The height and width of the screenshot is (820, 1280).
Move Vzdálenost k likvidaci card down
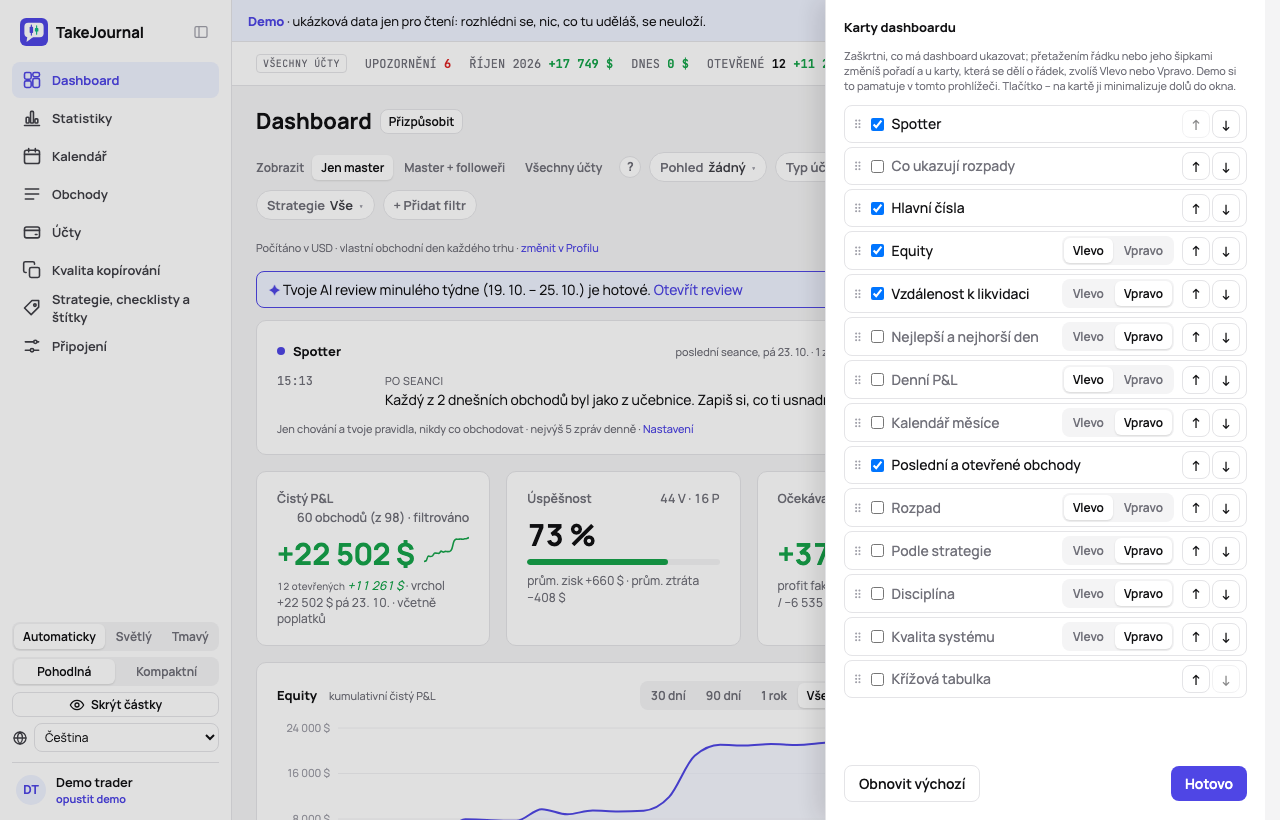coord(1225,294)
